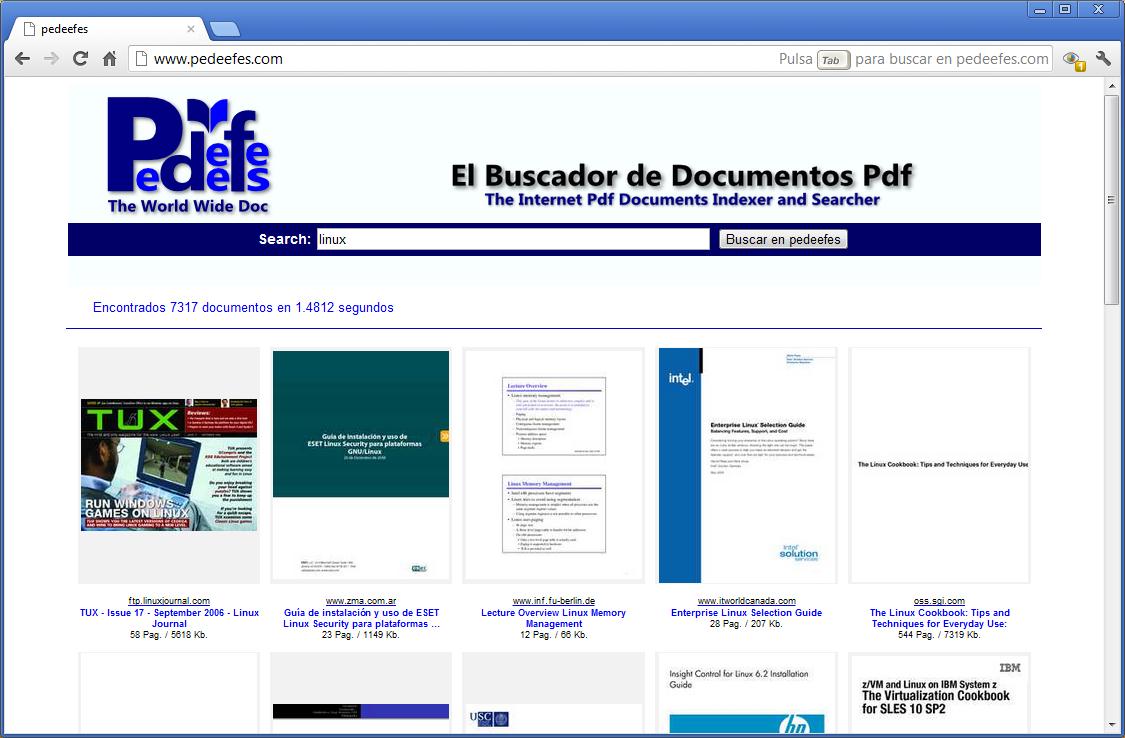The width and height of the screenshot is (1125, 738).
Task: Open the Linux Cookbook document thumbnail
Action: coord(939,465)
